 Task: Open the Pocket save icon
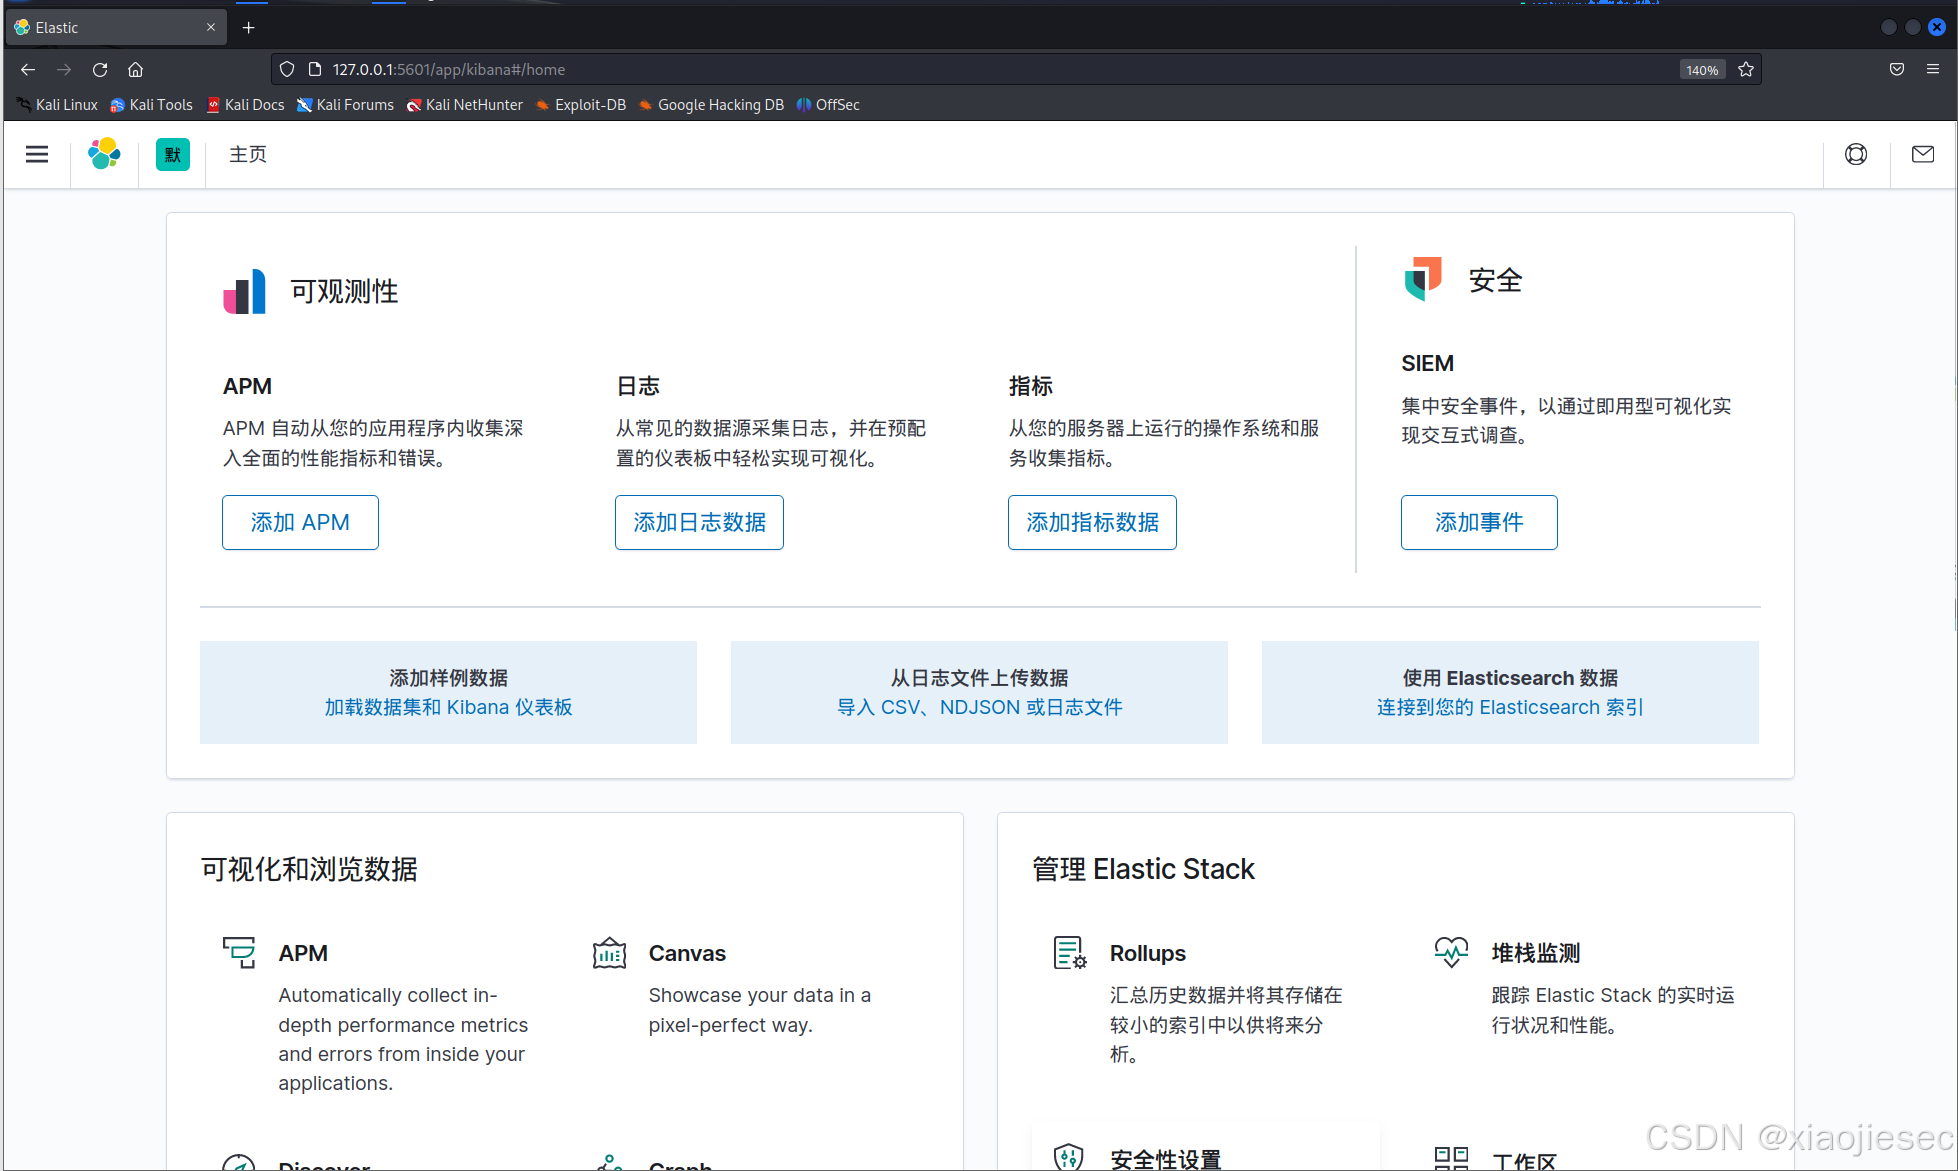coord(1897,69)
